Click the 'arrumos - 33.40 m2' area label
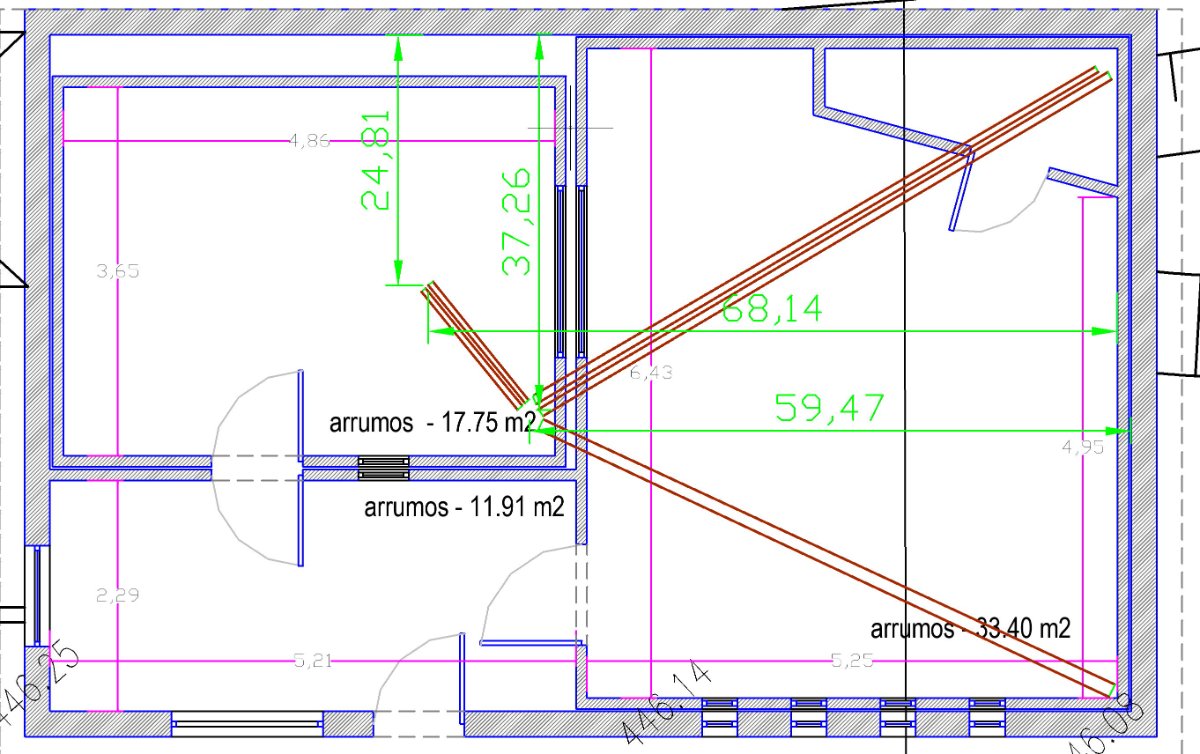The width and height of the screenshot is (1200, 754). tap(970, 629)
